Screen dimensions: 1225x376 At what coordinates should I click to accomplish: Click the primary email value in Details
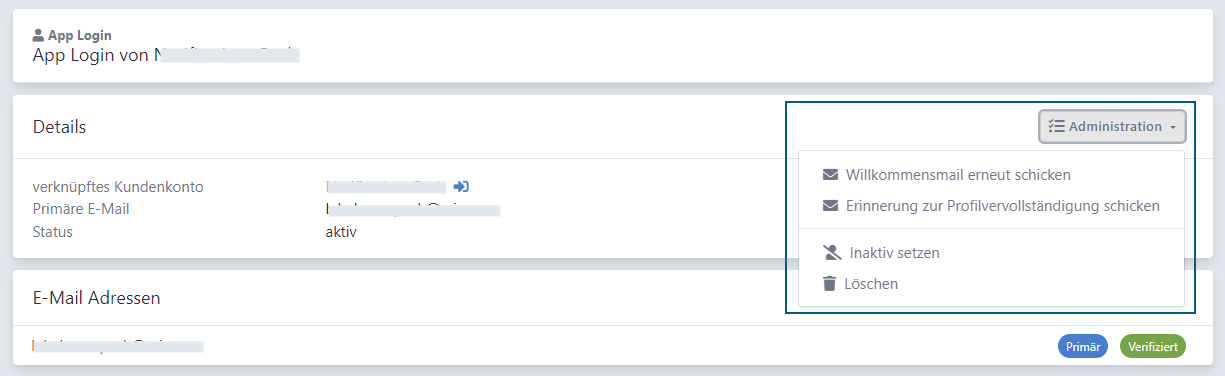(x=413, y=209)
